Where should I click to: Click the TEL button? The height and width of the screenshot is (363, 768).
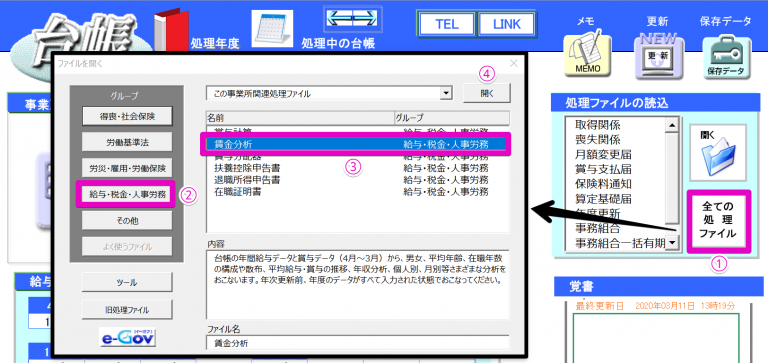tap(446, 24)
